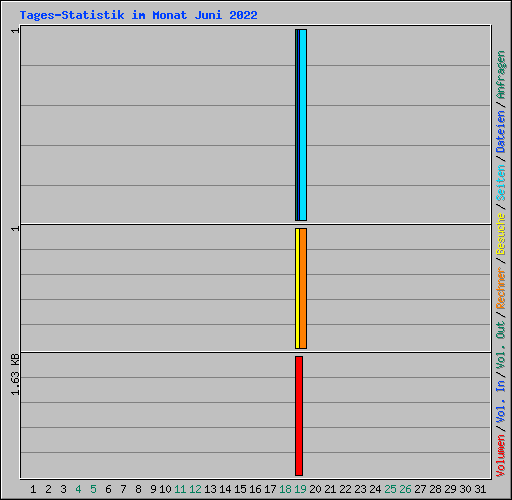Click the yellow Besuche bar for day 19
This screenshot has height=500, width=512.
297,288
